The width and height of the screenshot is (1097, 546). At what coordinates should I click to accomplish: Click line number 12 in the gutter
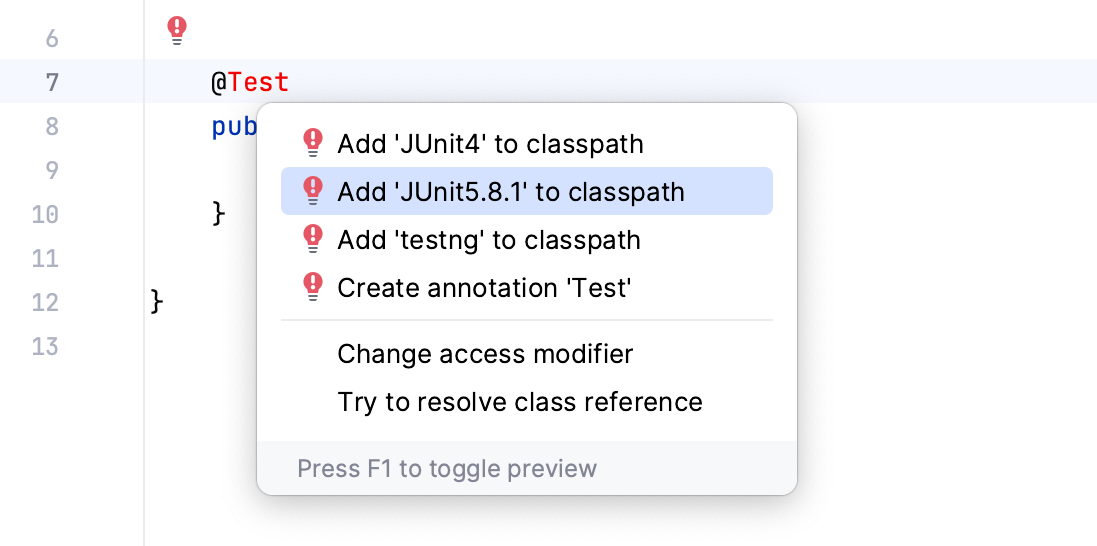tap(46, 302)
